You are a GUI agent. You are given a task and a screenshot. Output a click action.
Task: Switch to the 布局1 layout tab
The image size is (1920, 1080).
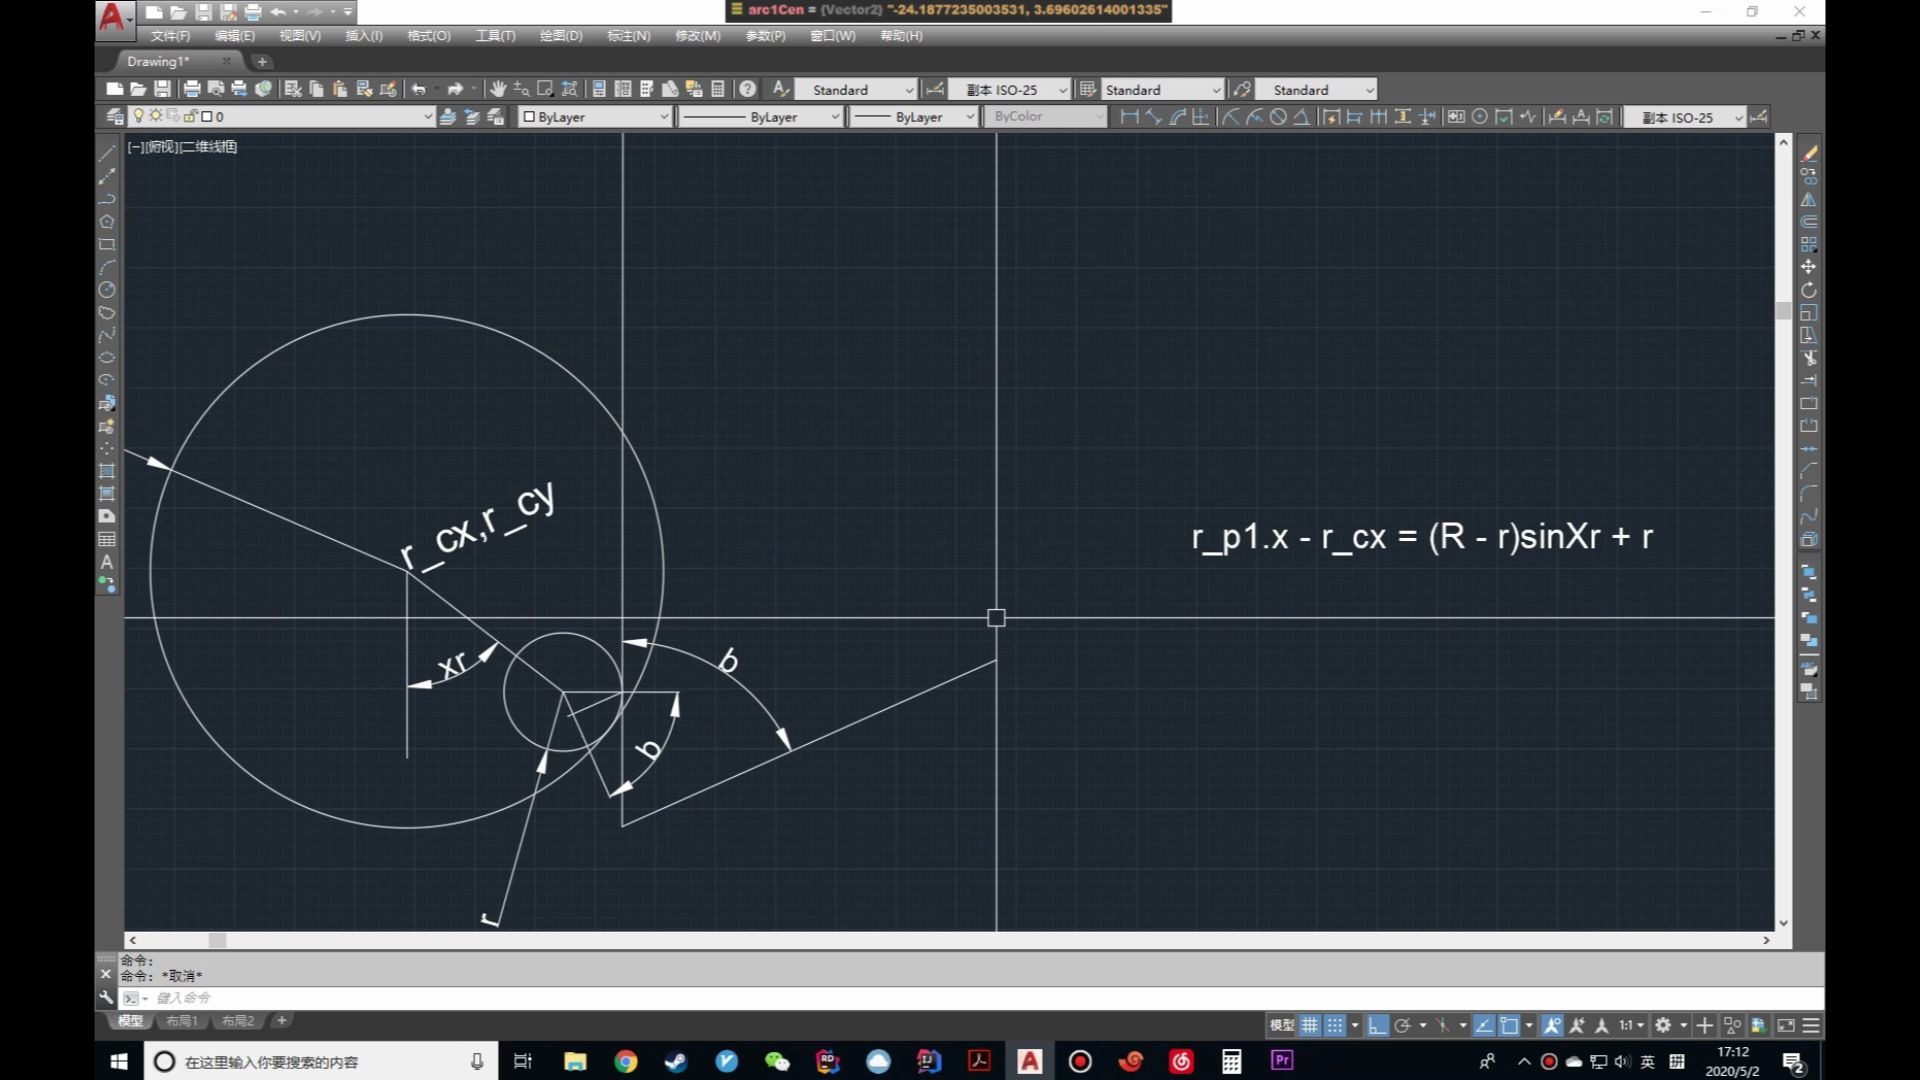(x=182, y=1021)
